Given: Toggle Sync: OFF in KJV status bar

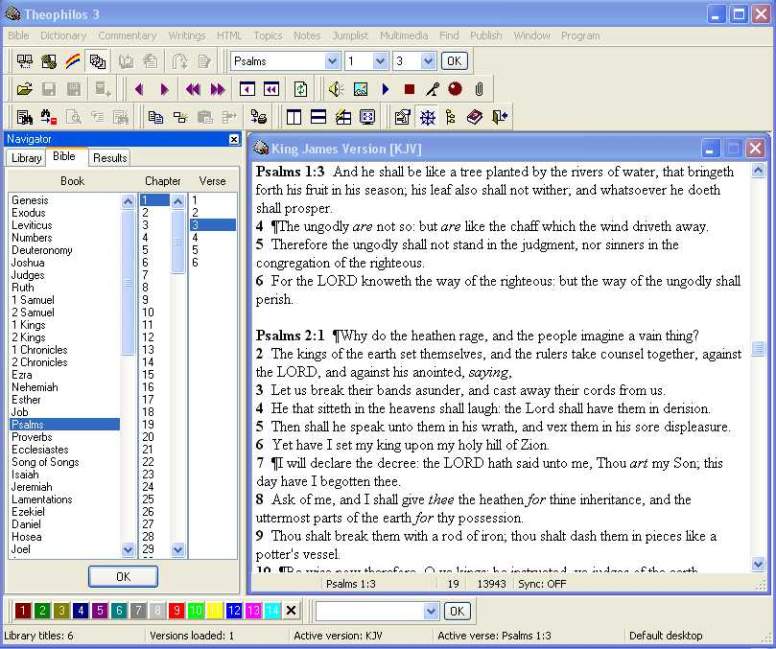Looking at the screenshot, I should [542, 584].
